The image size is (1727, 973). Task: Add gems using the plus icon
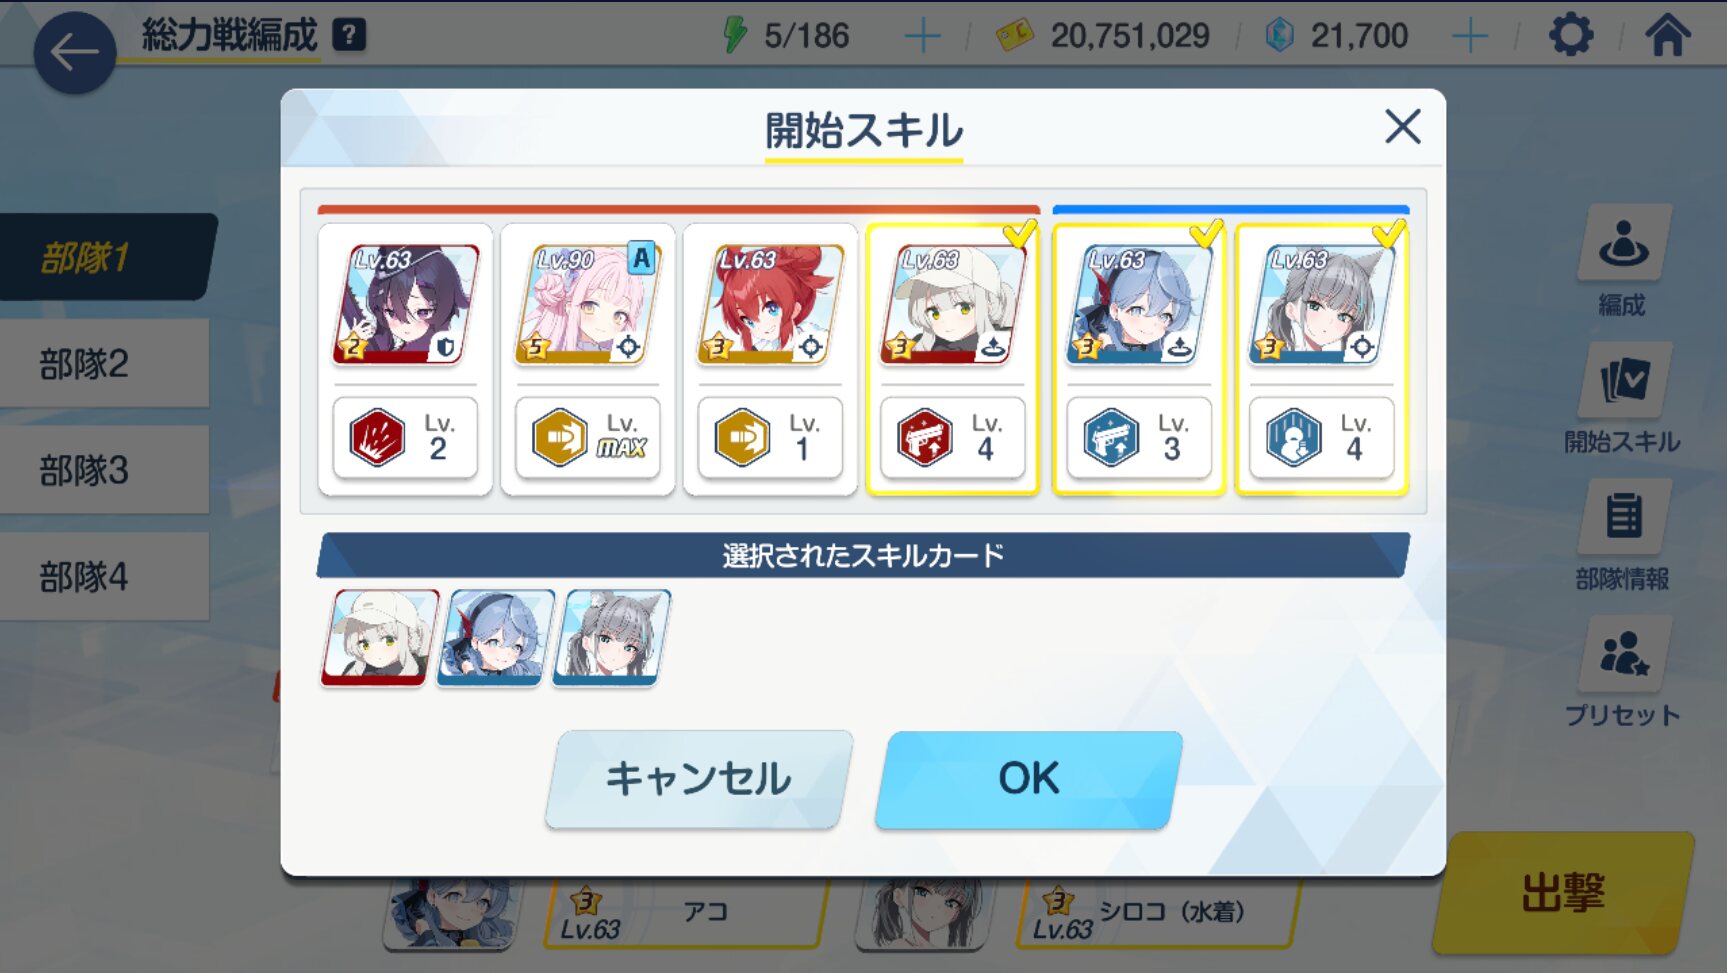[x=1469, y=37]
